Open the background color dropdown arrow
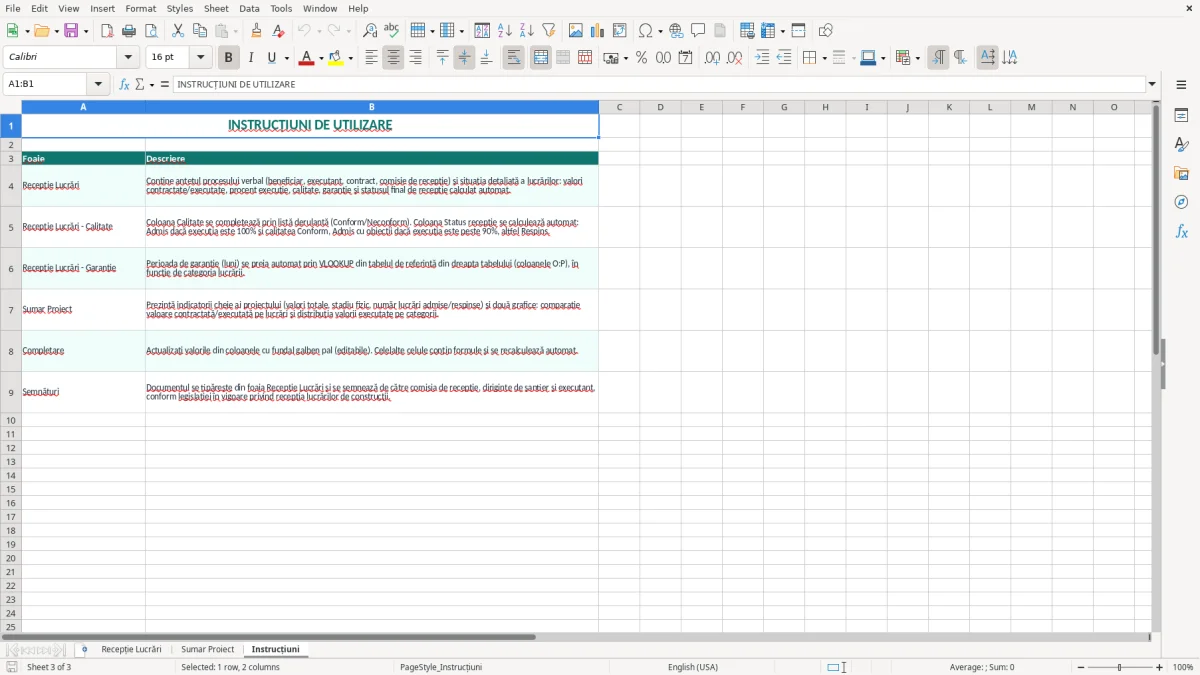 351,58
